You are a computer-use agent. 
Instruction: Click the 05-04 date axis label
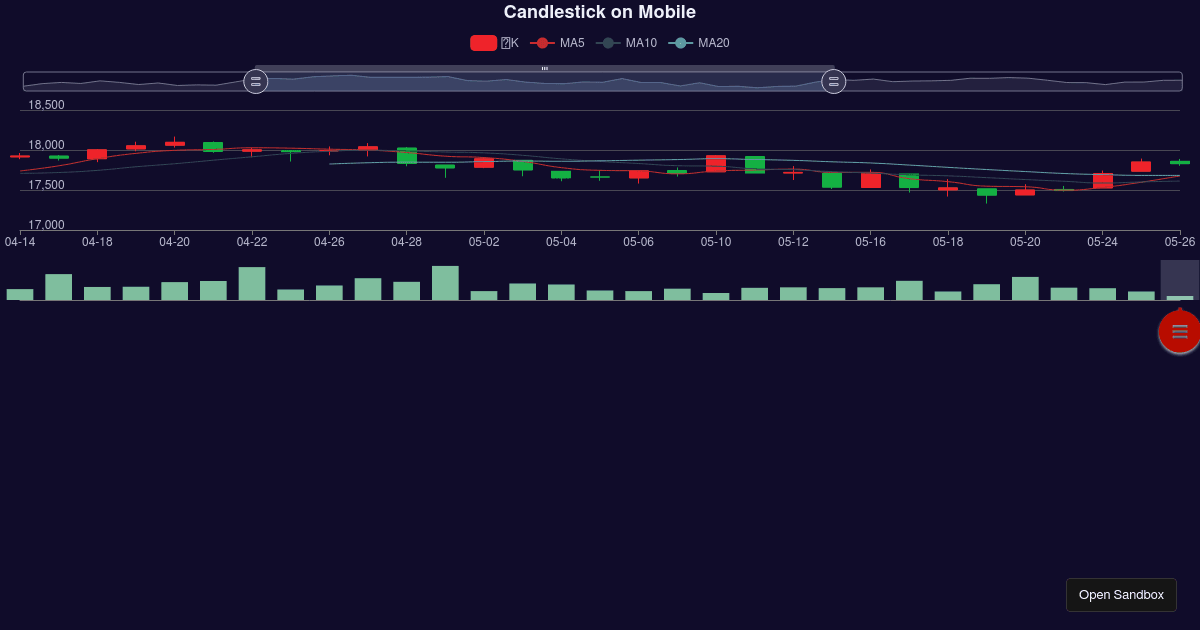pos(561,242)
